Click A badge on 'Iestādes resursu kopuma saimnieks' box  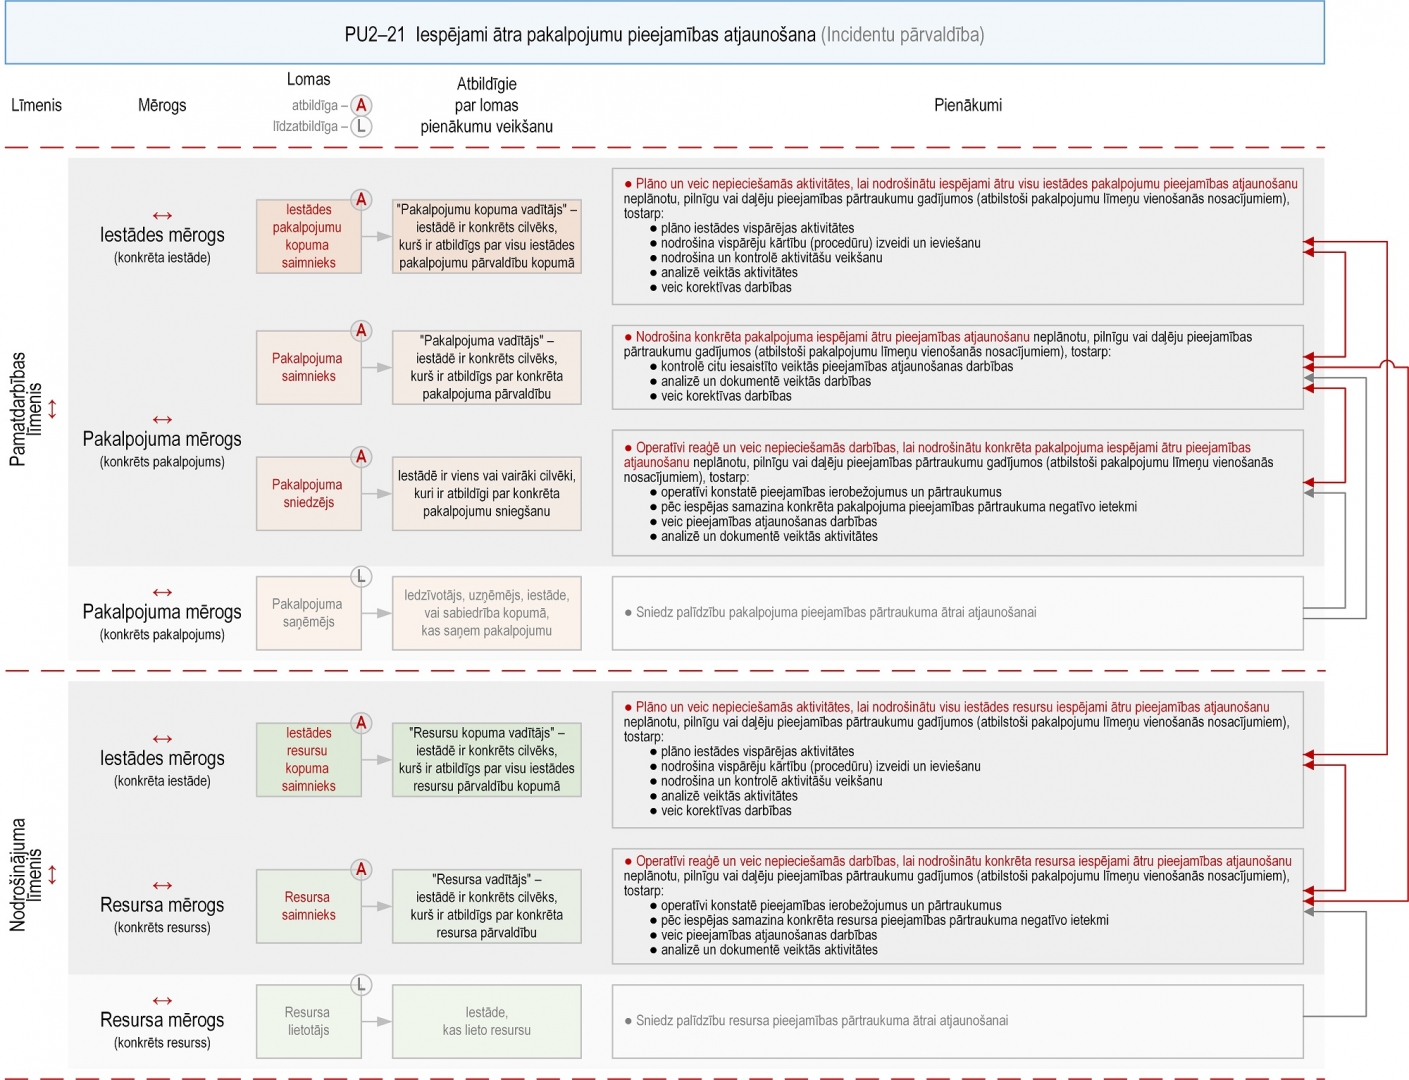click(x=361, y=723)
